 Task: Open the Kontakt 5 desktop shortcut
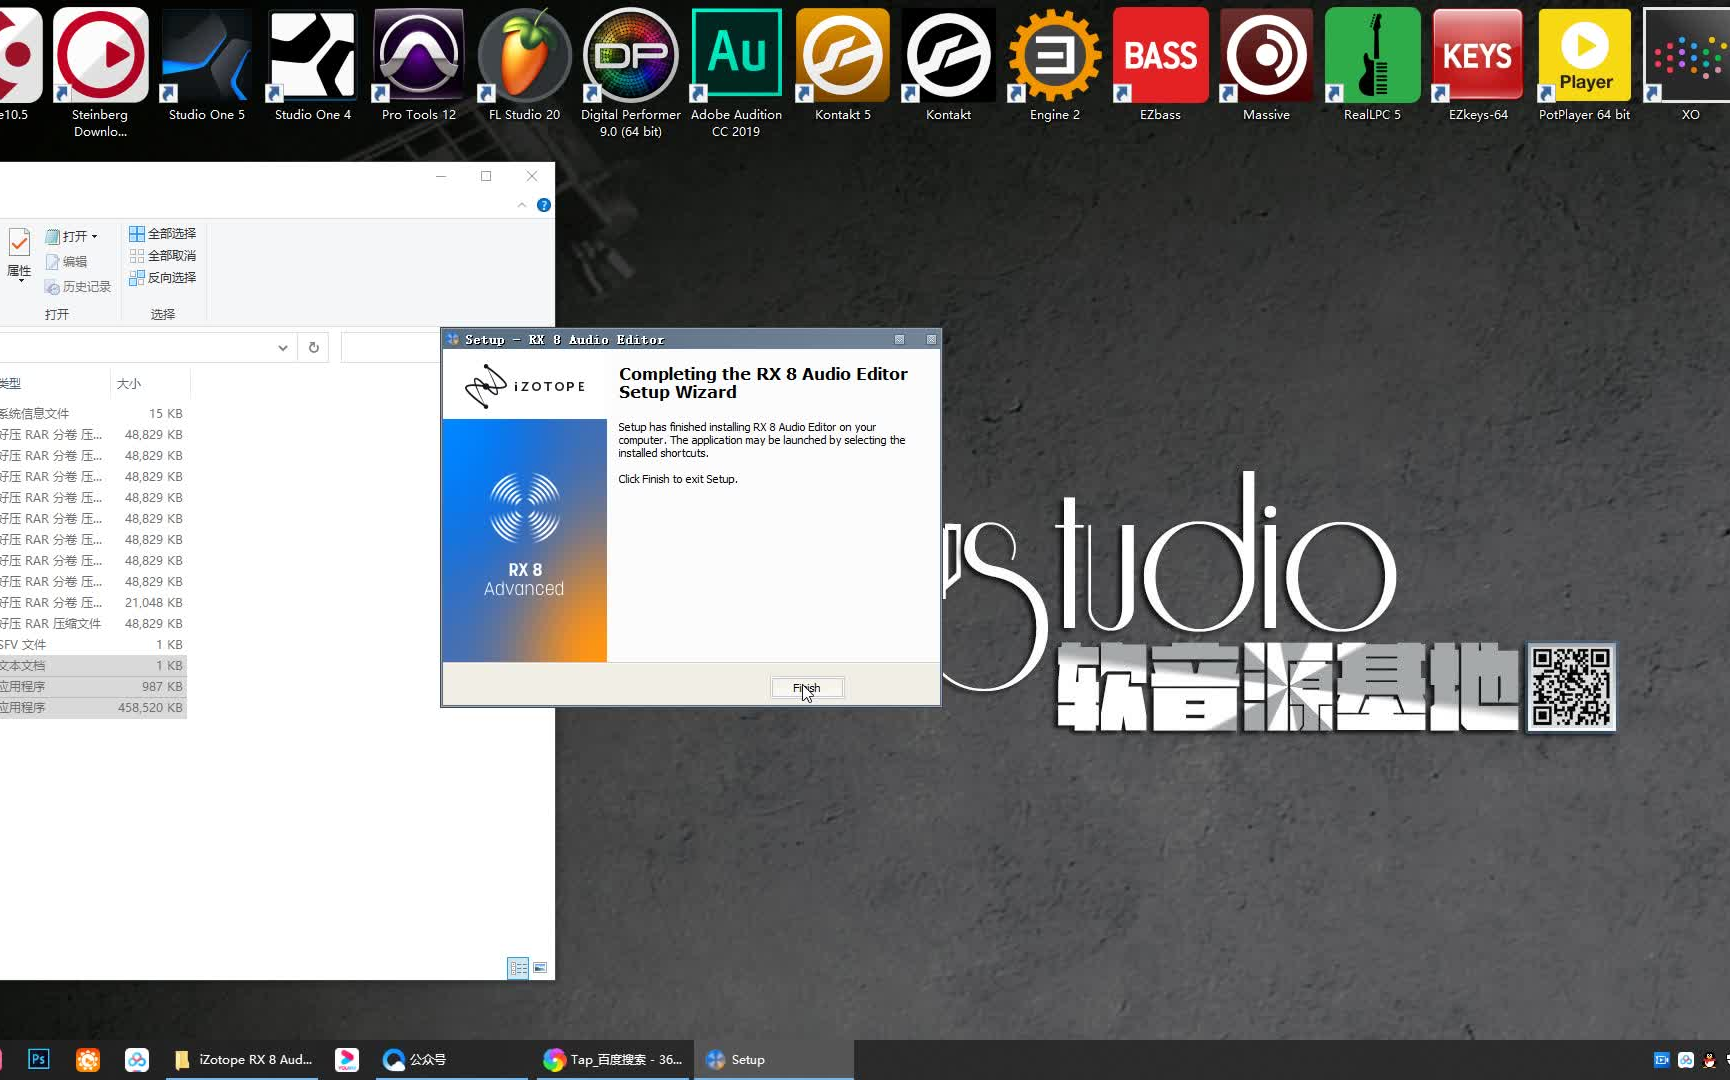pos(842,55)
